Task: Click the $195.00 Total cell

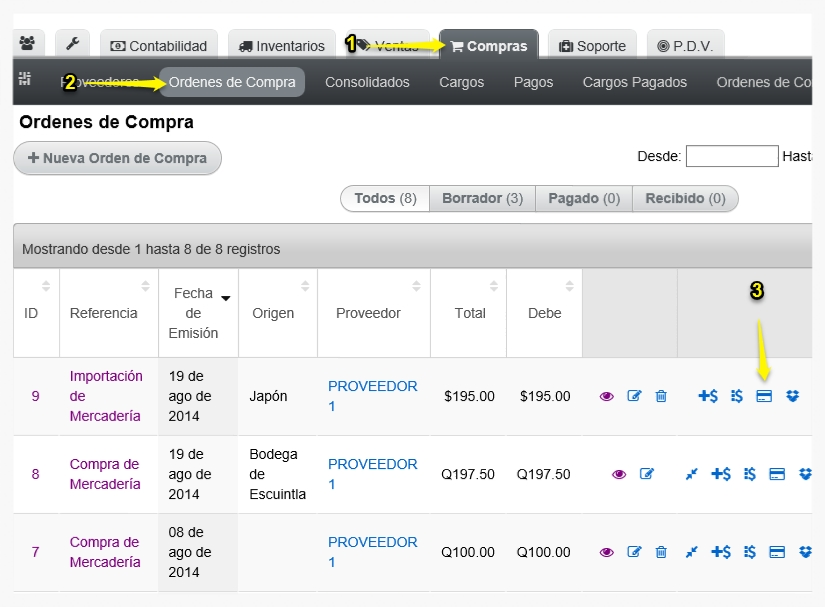Action: tap(469, 396)
